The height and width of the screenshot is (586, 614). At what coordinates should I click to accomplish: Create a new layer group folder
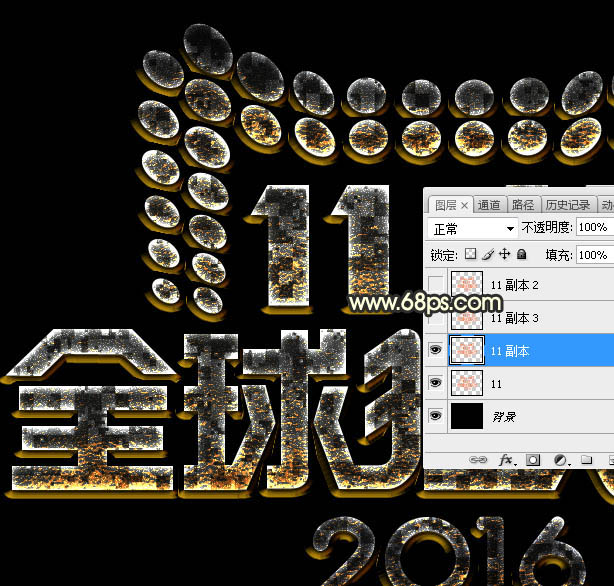pyautogui.click(x=586, y=459)
